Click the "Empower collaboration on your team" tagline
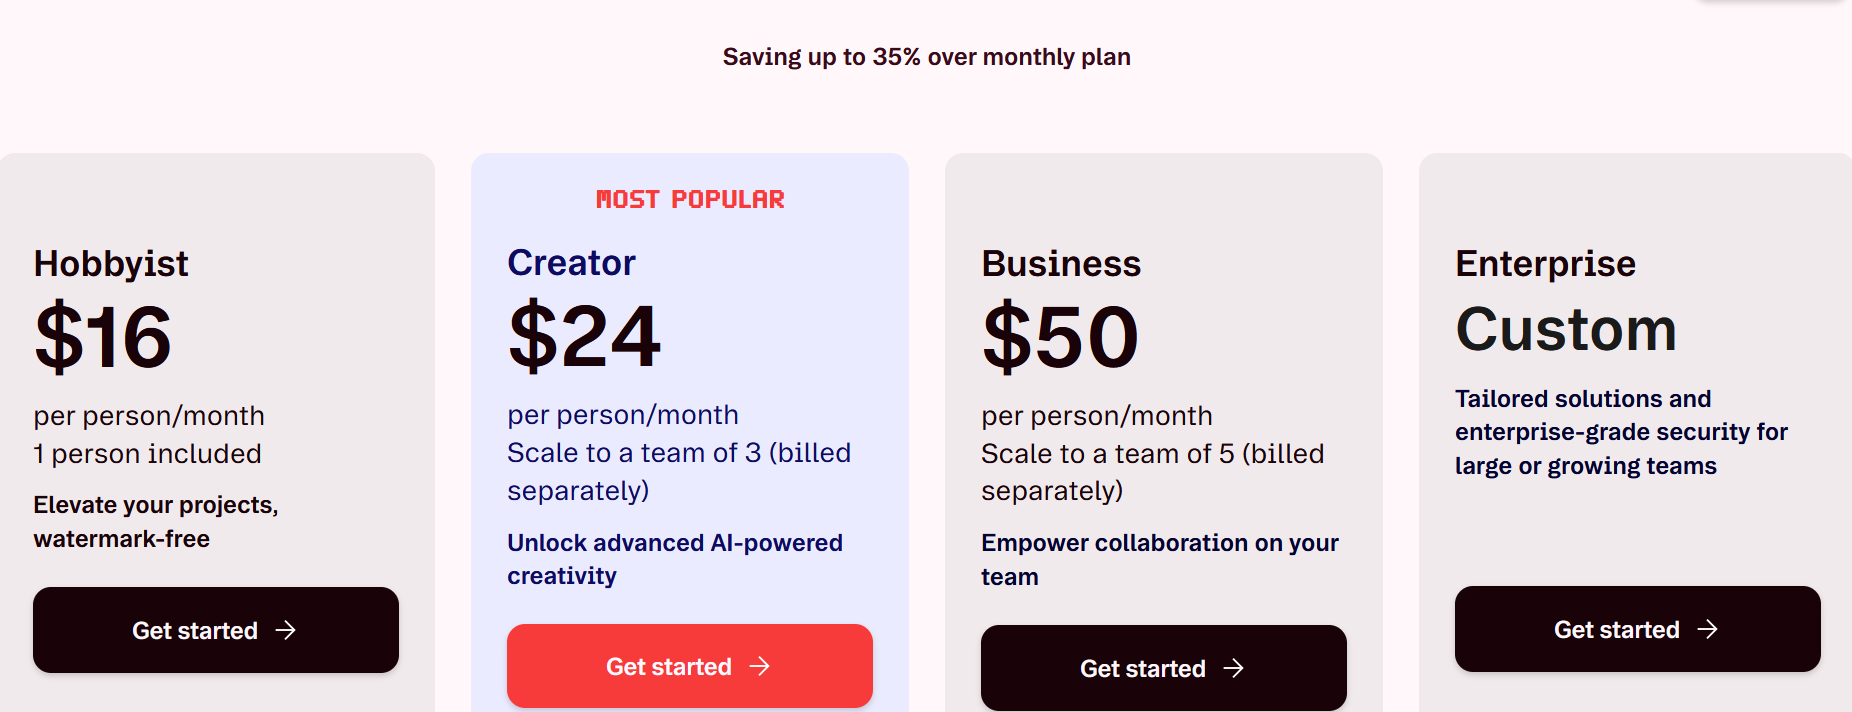 point(1160,559)
